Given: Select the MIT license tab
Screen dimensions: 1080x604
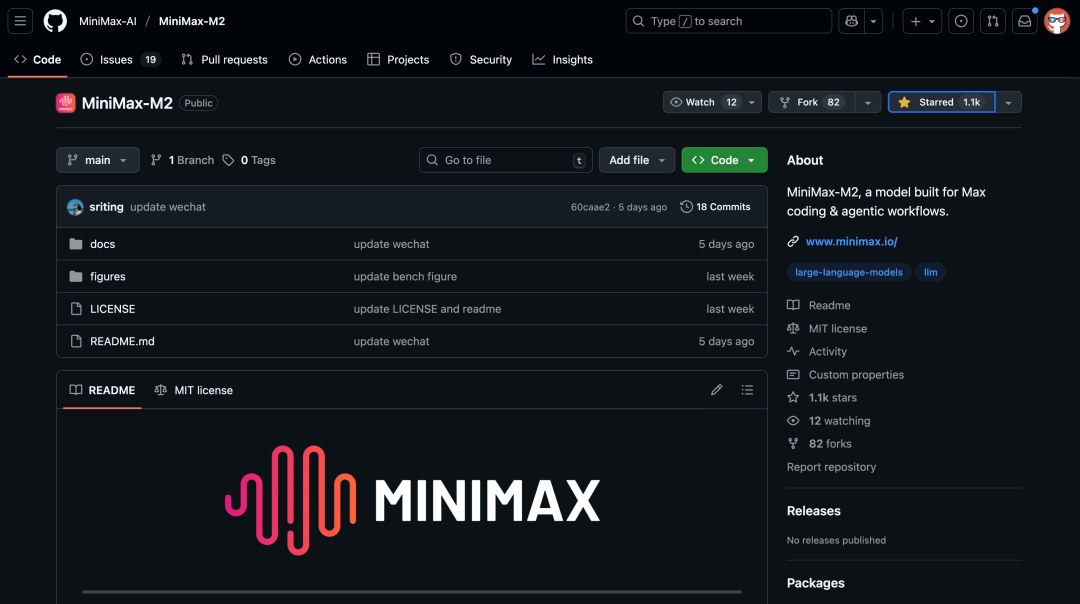Looking at the screenshot, I should (x=194, y=390).
